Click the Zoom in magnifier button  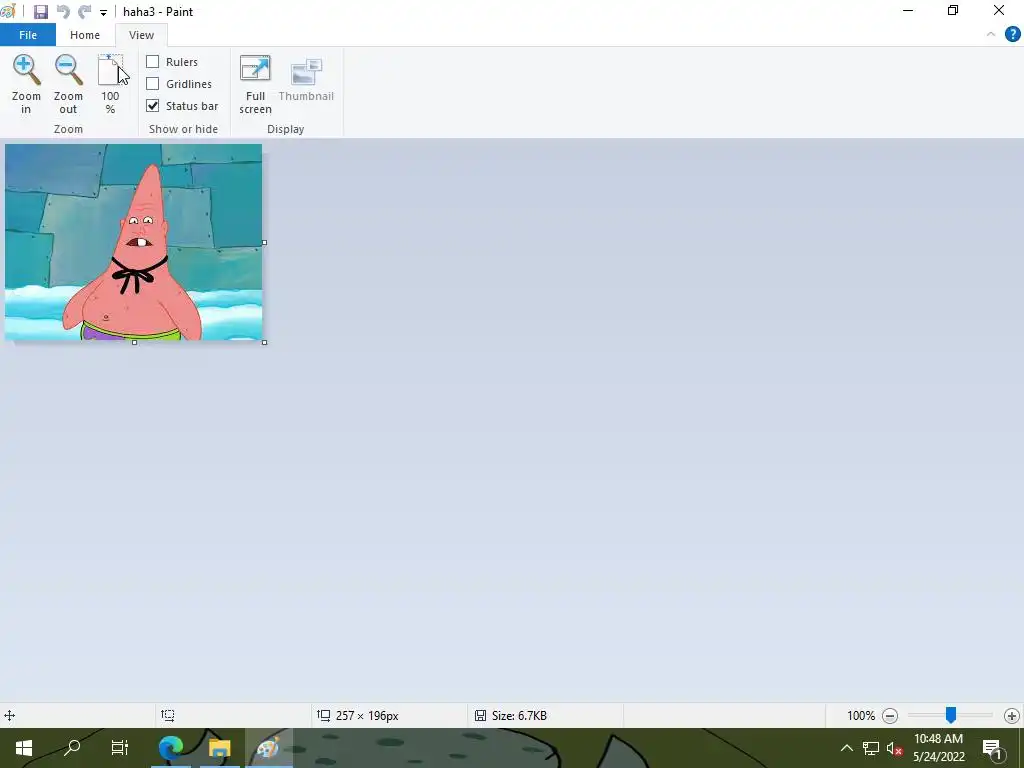[x=26, y=84]
